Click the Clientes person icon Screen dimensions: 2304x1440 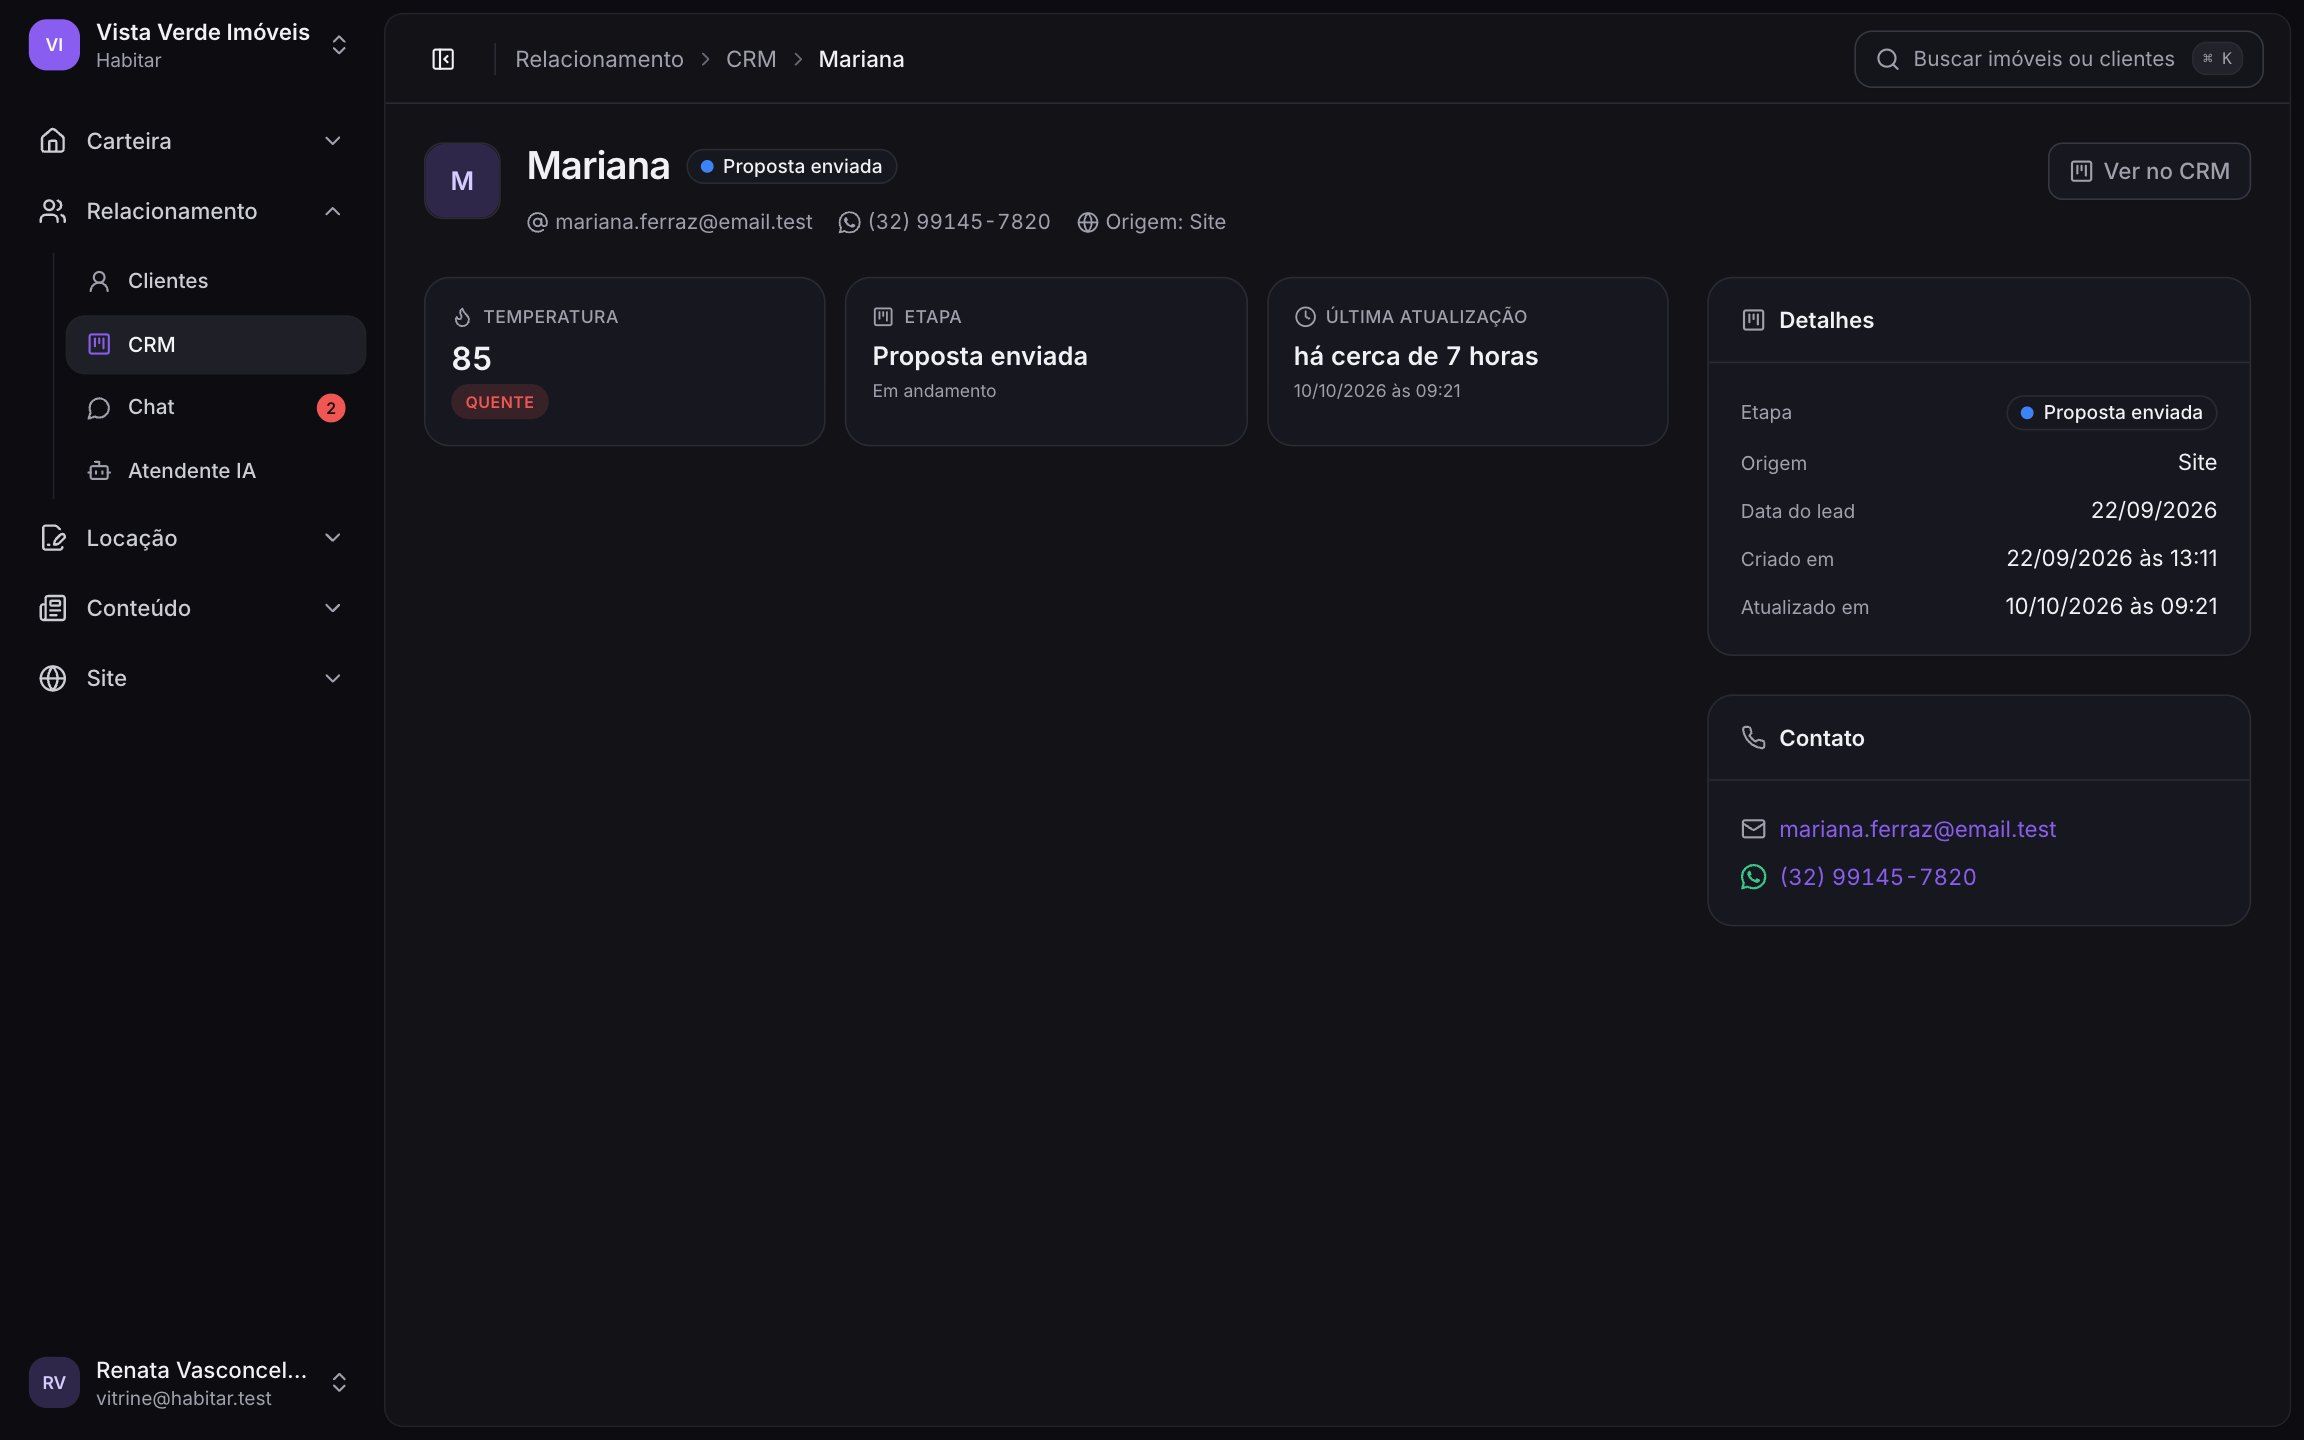(99, 281)
